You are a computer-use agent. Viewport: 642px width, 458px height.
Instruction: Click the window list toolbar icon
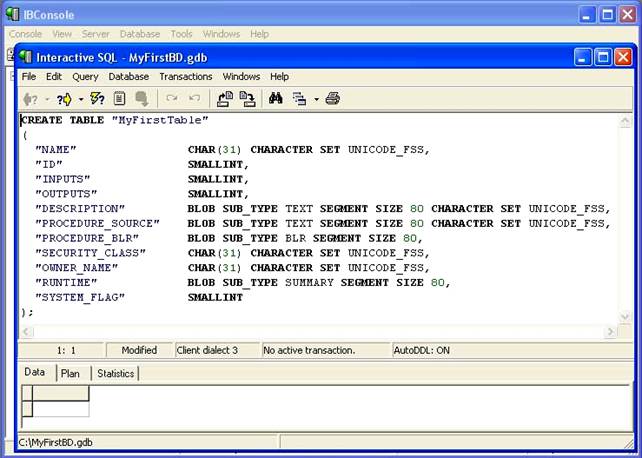[299, 98]
